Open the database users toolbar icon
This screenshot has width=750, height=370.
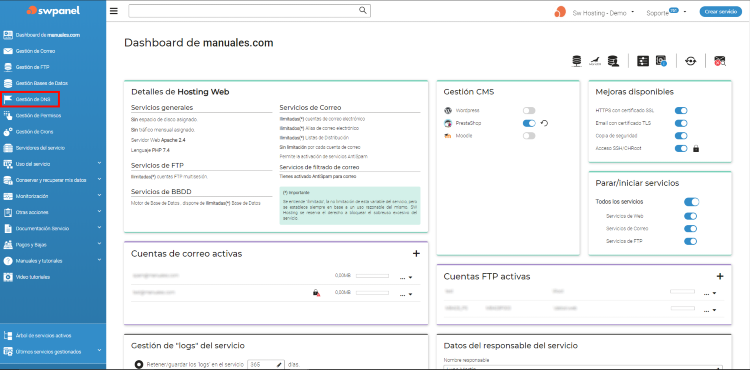click(613, 61)
